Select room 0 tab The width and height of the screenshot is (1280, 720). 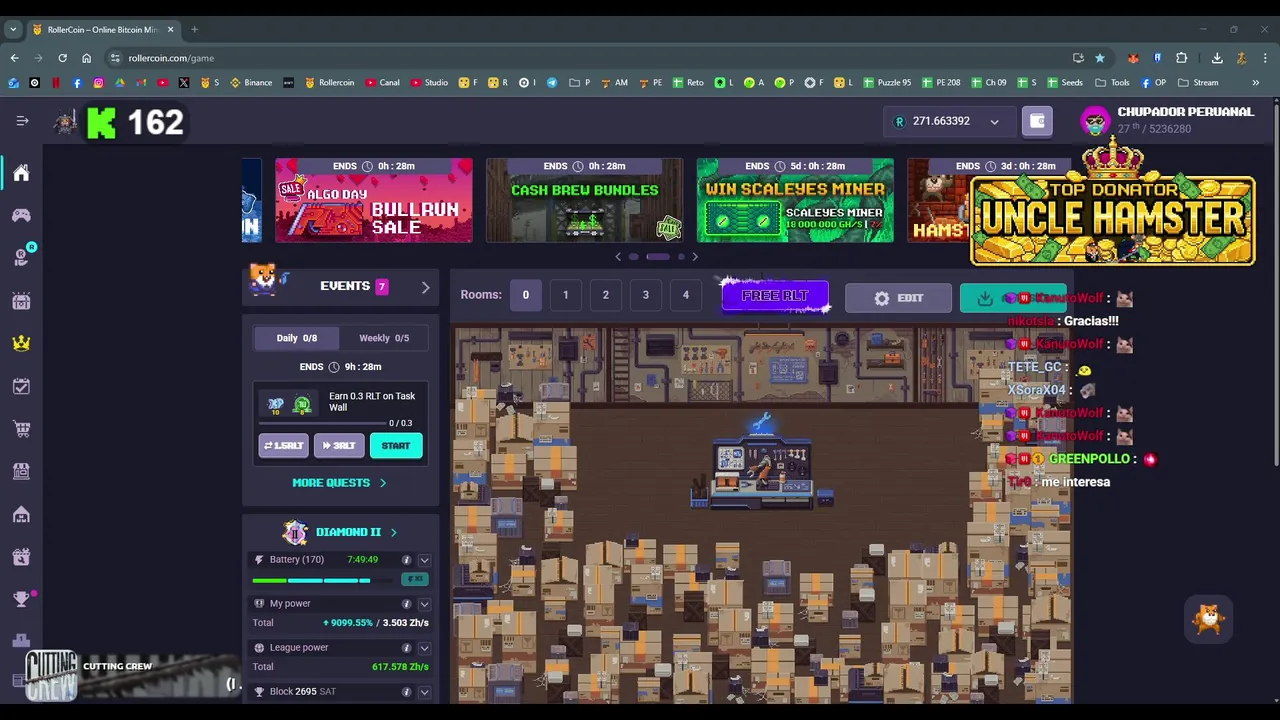[x=525, y=295]
